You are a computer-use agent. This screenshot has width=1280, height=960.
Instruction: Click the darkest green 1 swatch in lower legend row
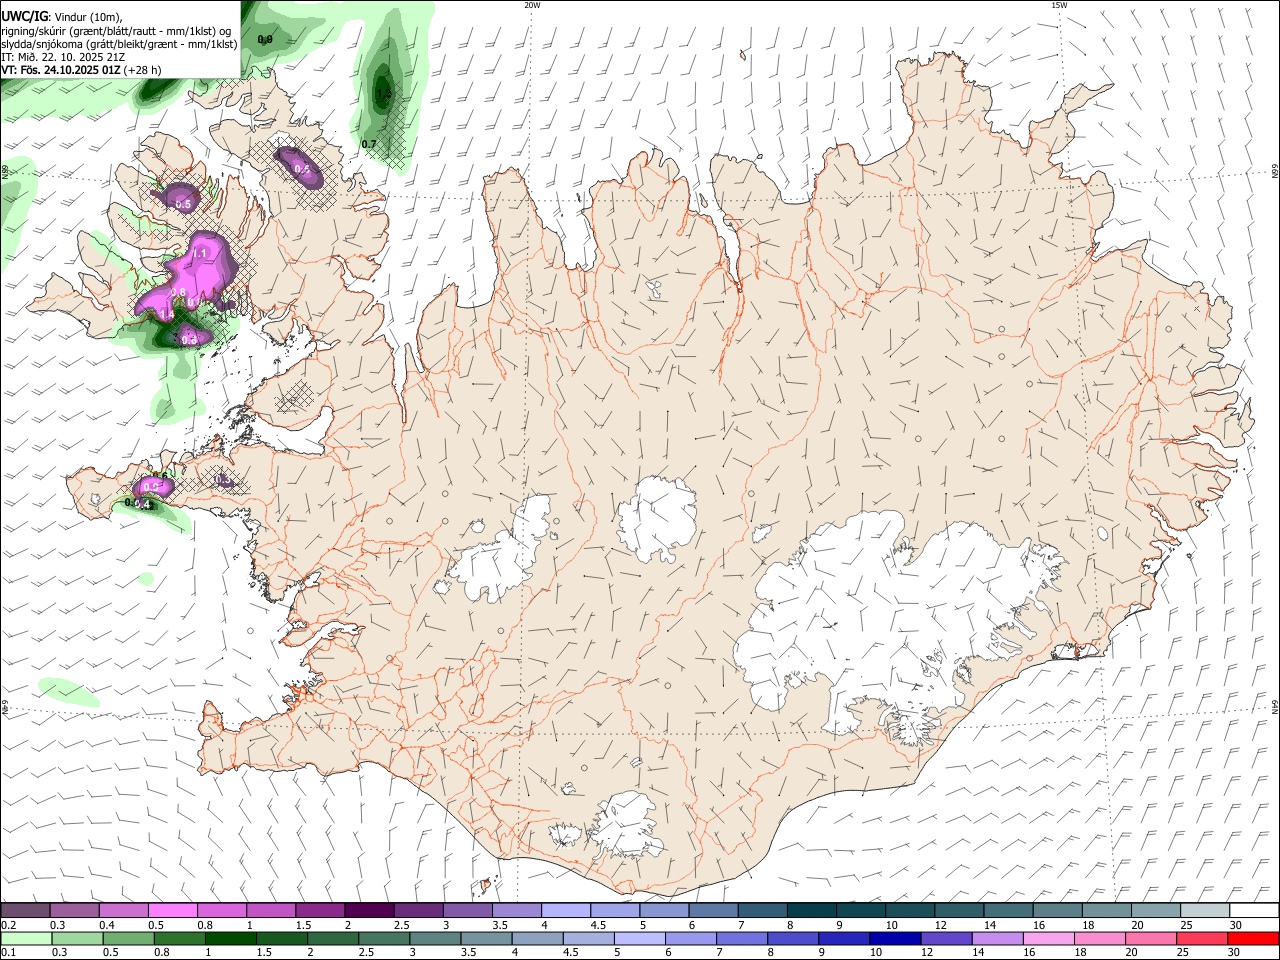click(x=231, y=938)
